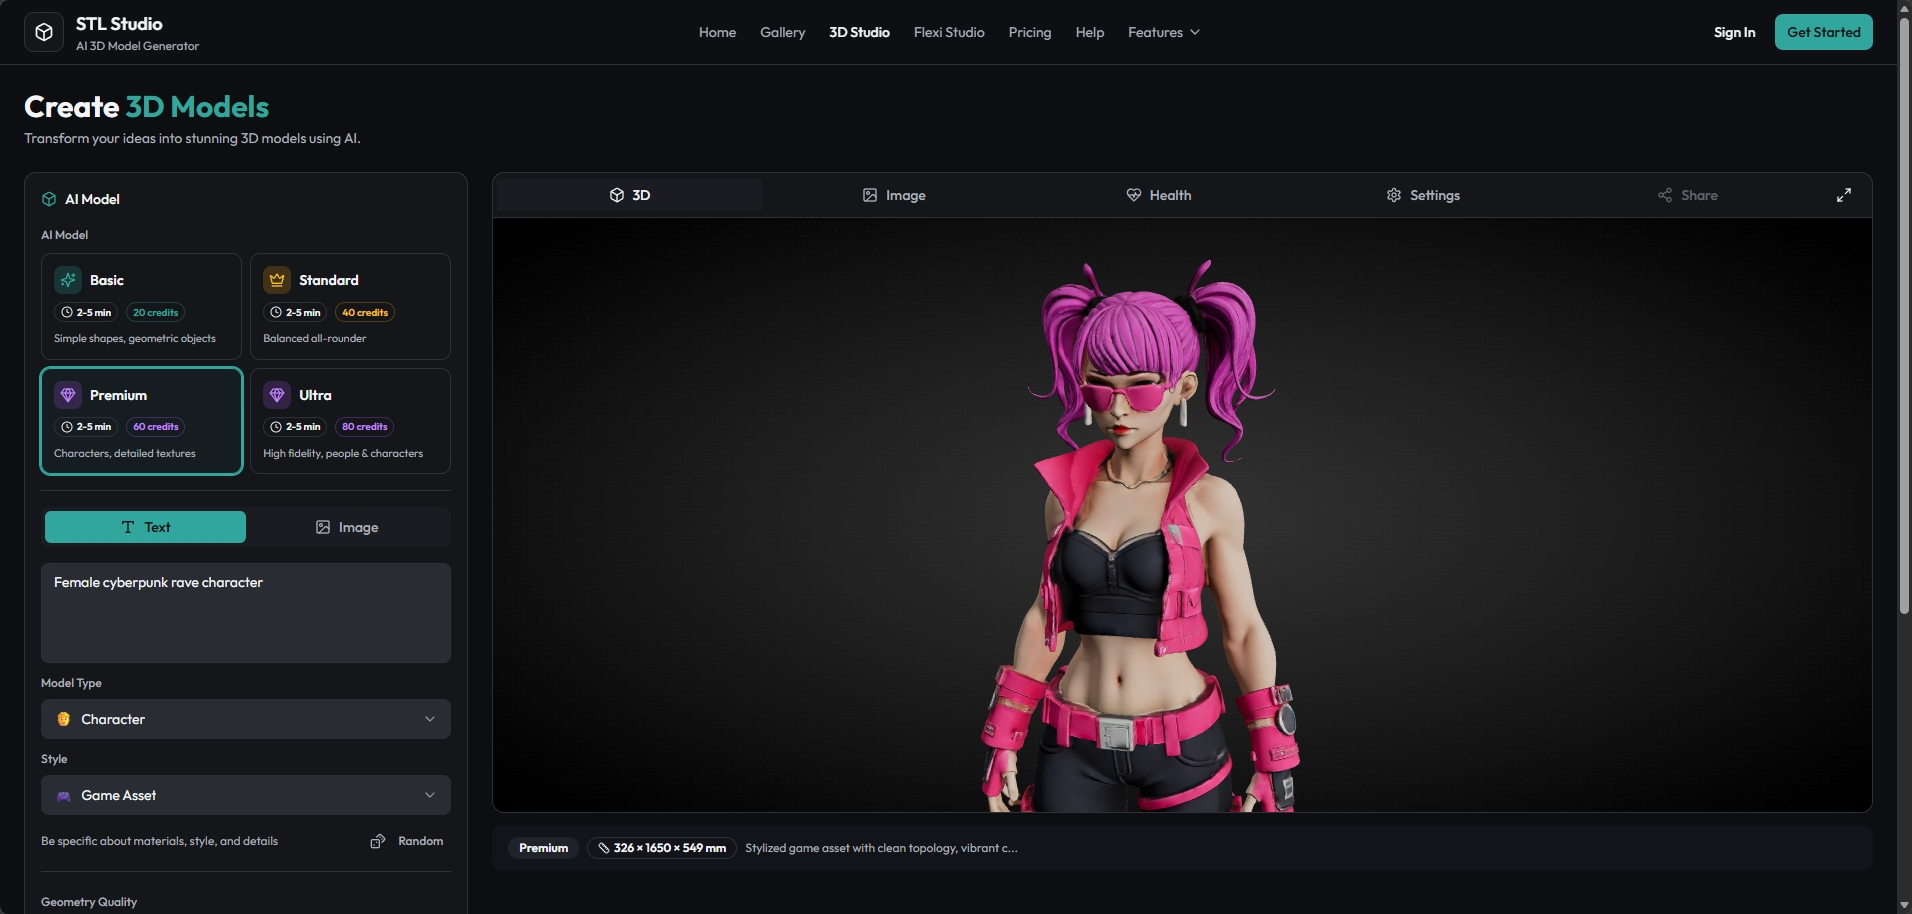
Task: Open viewer Settings with the gear icon
Action: (x=1393, y=195)
